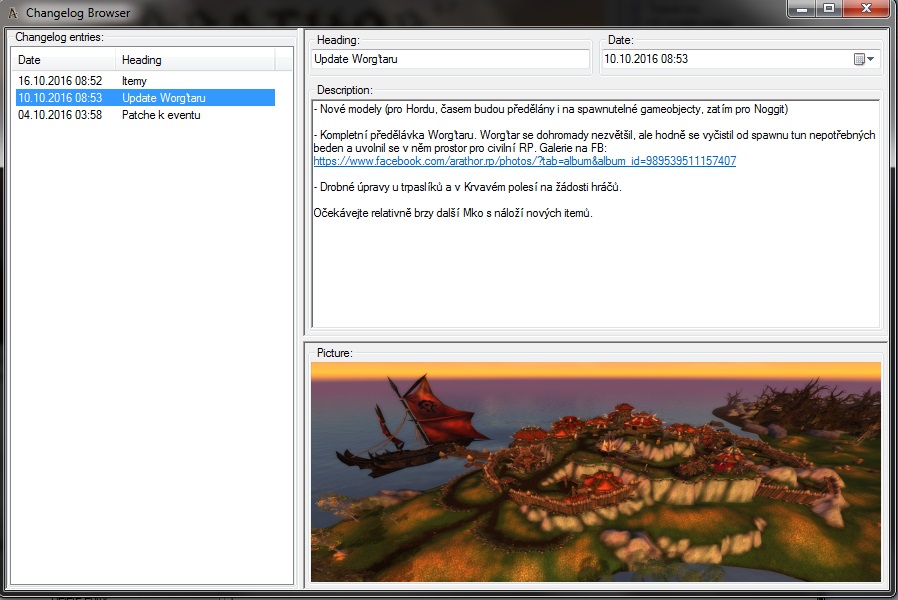
Task: Click the Worg'tar landscape picture
Action: pyautogui.click(x=595, y=472)
